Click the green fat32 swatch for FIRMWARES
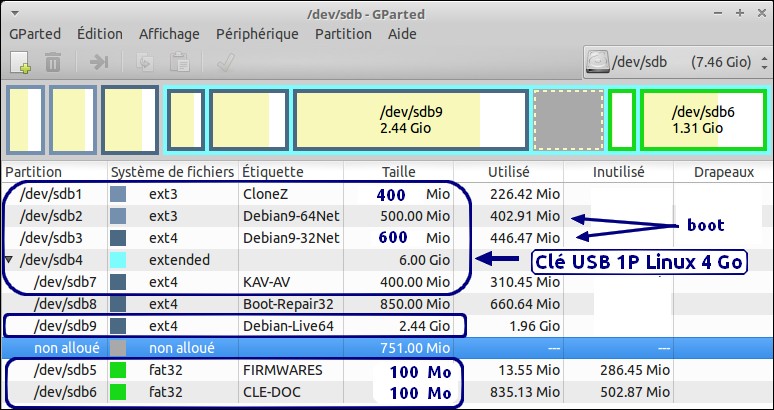The width and height of the screenshot is (774, 410). (x=119, y=370)
